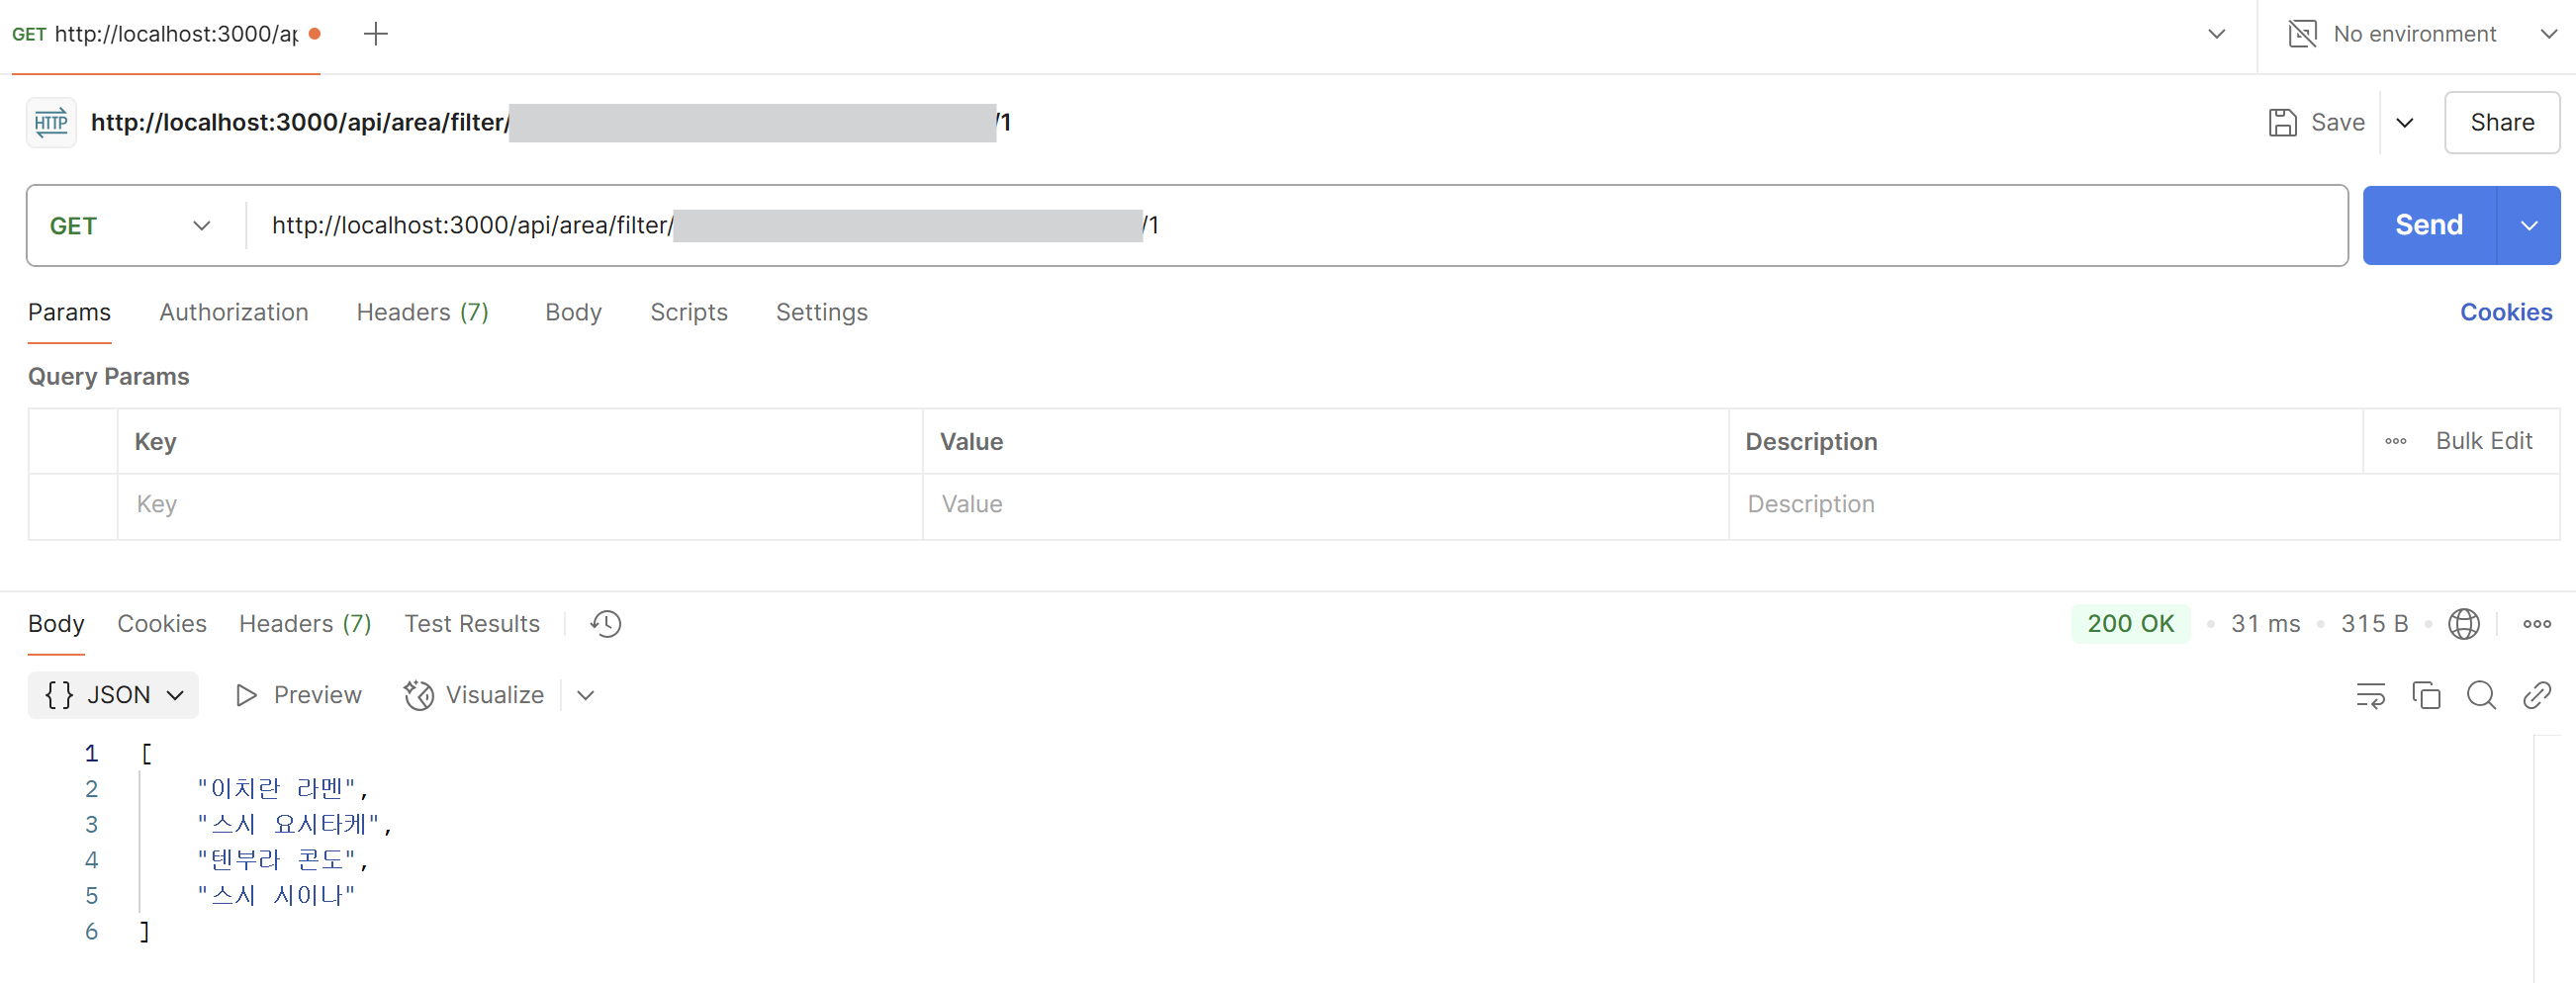This screenshot has width=2576, height=983.
Task: Open a new request tab with plus icon
Action: pyautogui.click(x=375, y=34)
